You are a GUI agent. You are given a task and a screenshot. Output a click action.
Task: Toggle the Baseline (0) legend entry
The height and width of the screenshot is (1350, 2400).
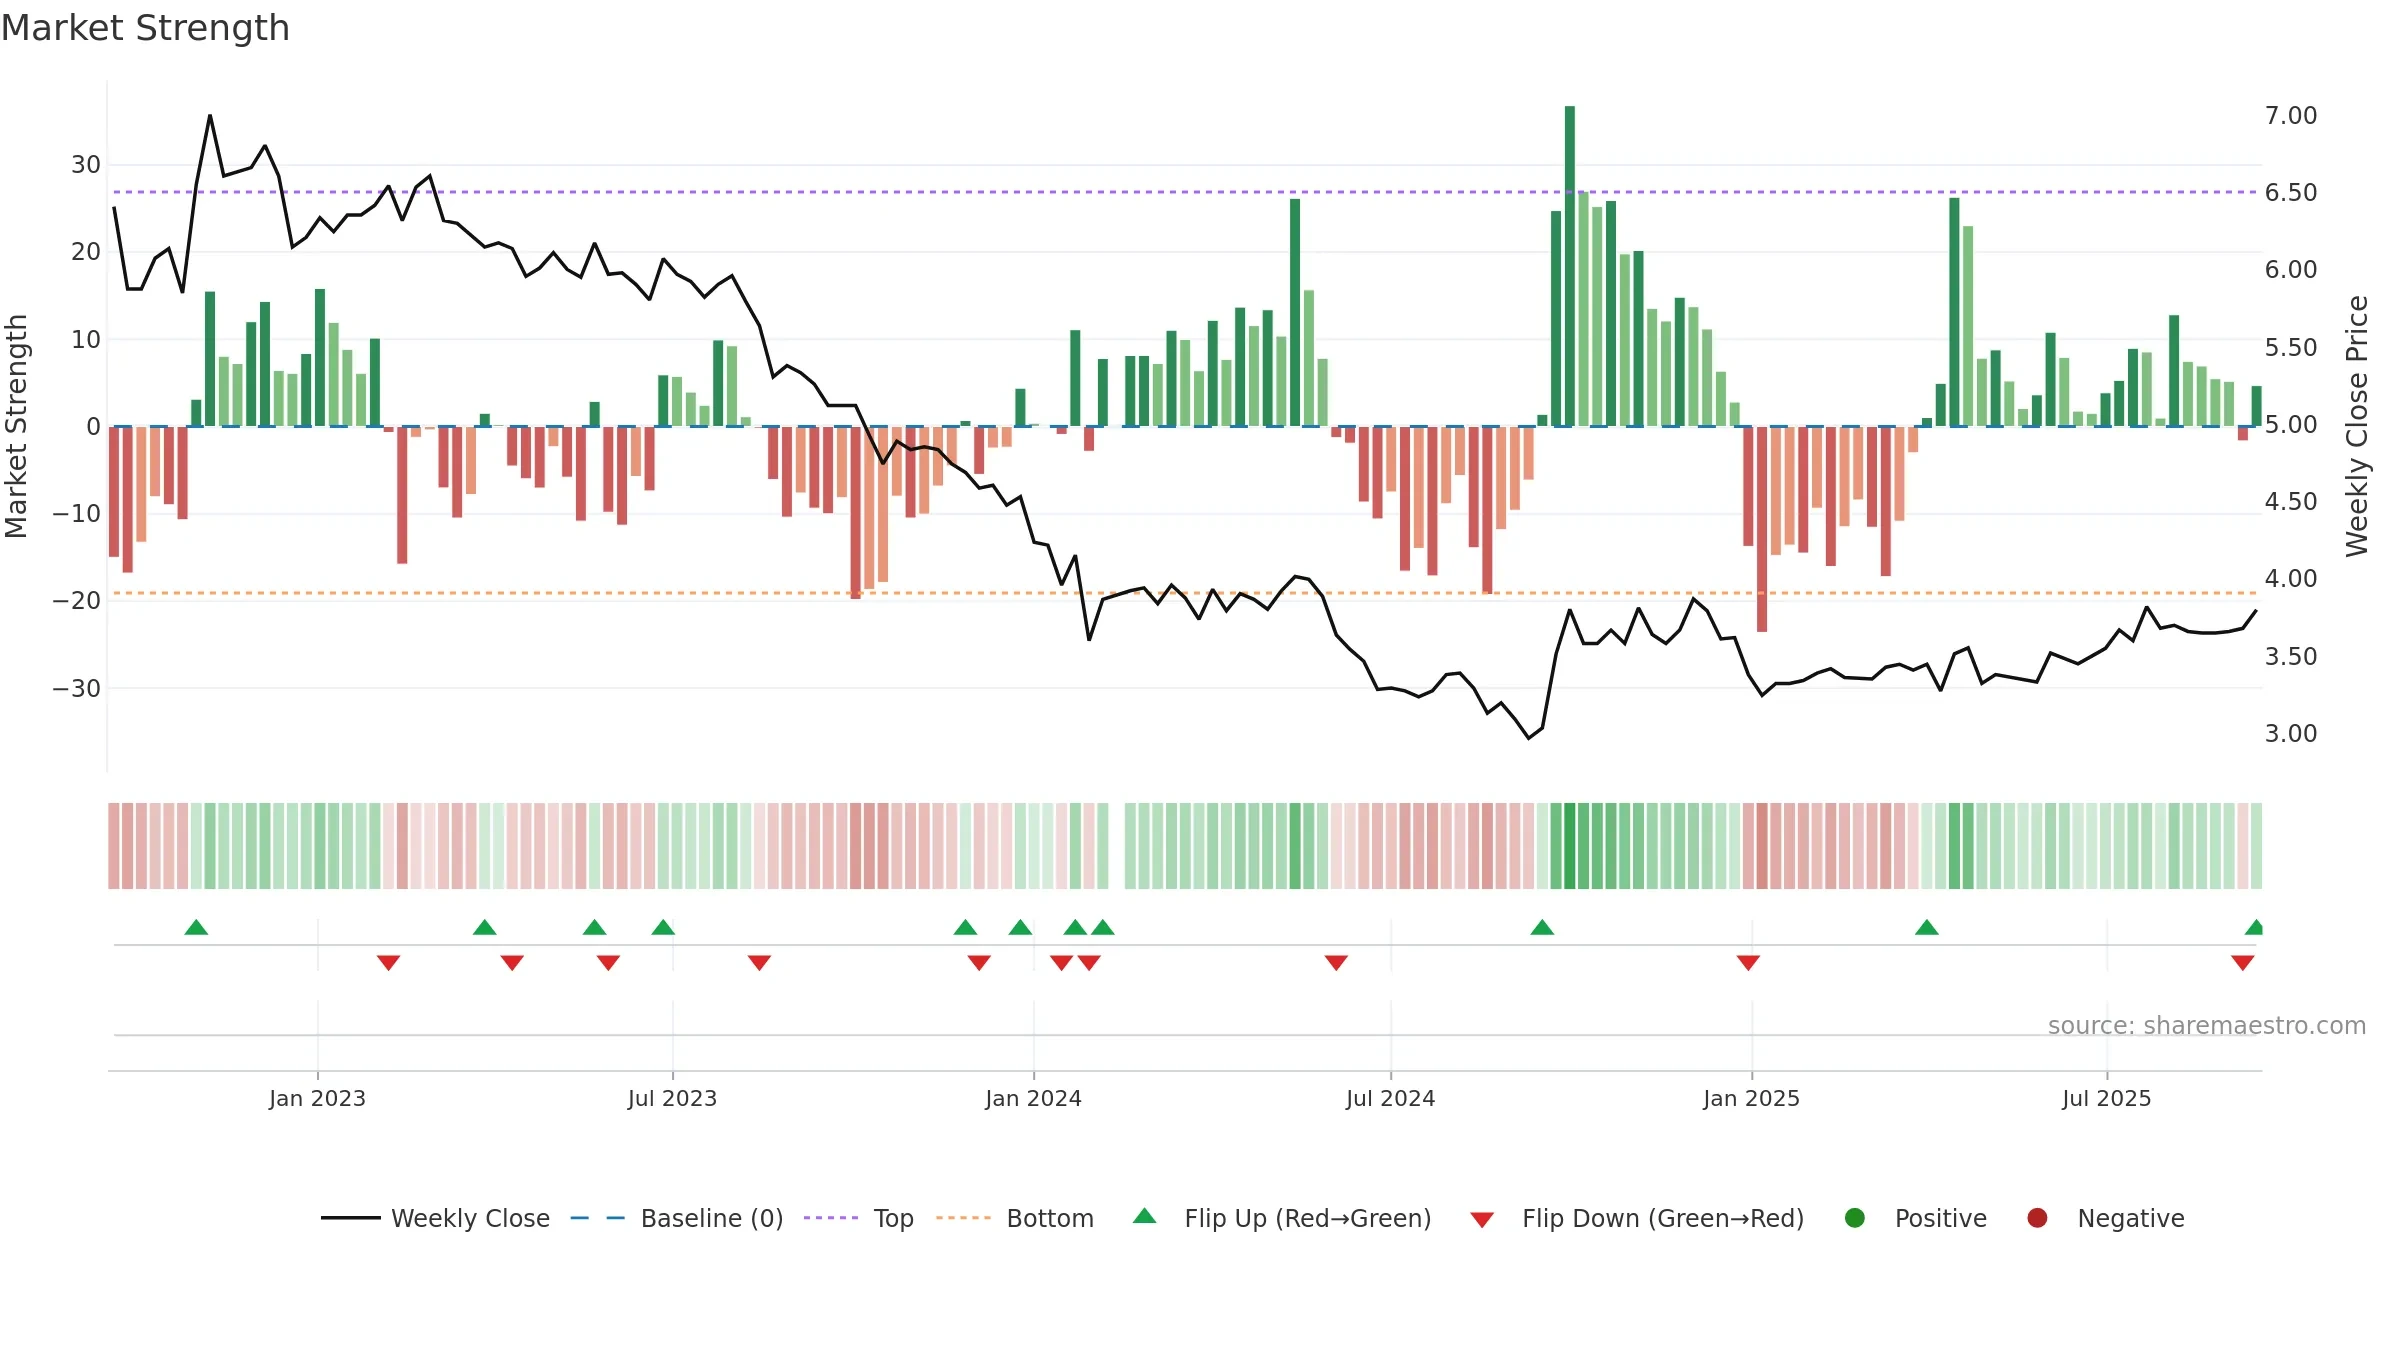[x=677, y=1218]
